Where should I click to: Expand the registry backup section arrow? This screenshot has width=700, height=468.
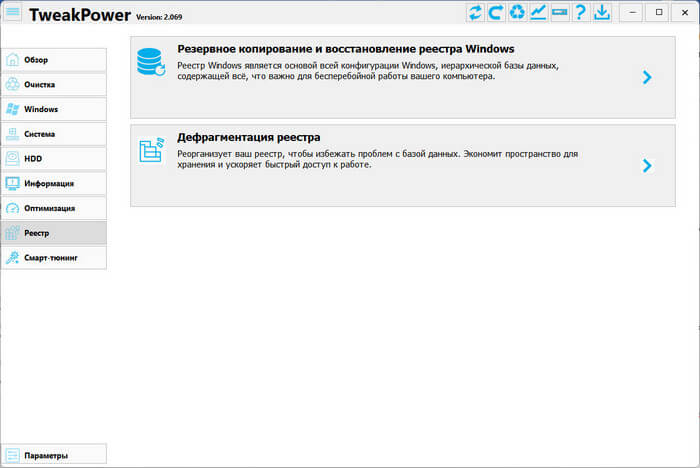(x=647, y=77)
